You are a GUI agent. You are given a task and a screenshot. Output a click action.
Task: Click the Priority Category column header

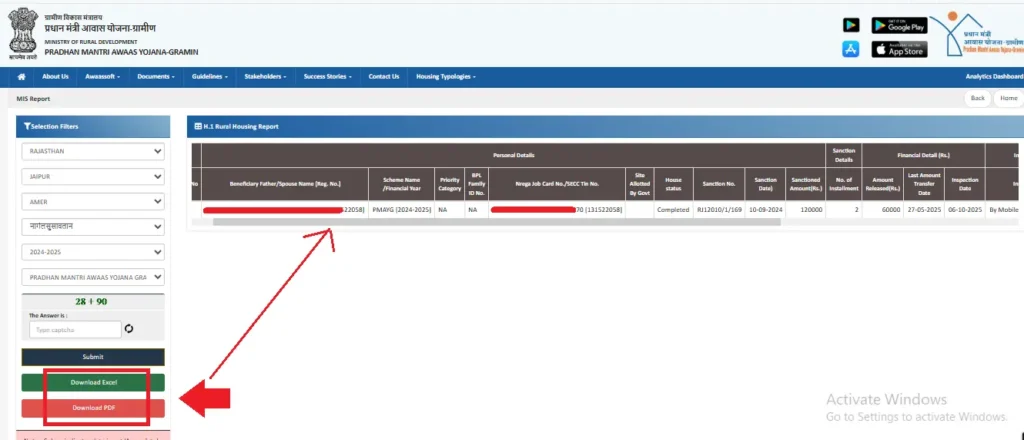coord(449,184)
